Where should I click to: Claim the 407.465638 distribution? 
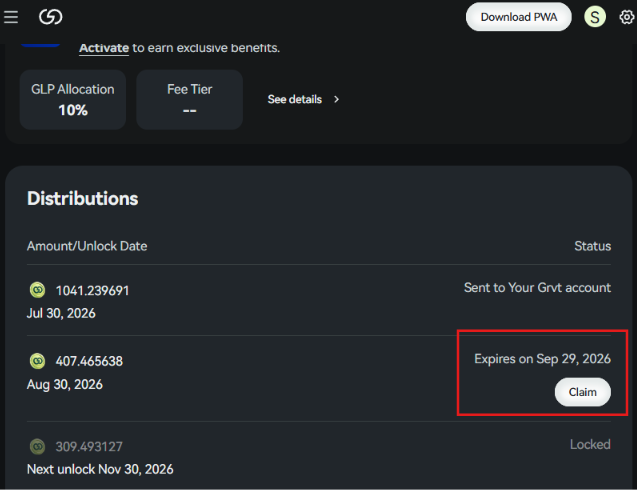tap(582, 392)
